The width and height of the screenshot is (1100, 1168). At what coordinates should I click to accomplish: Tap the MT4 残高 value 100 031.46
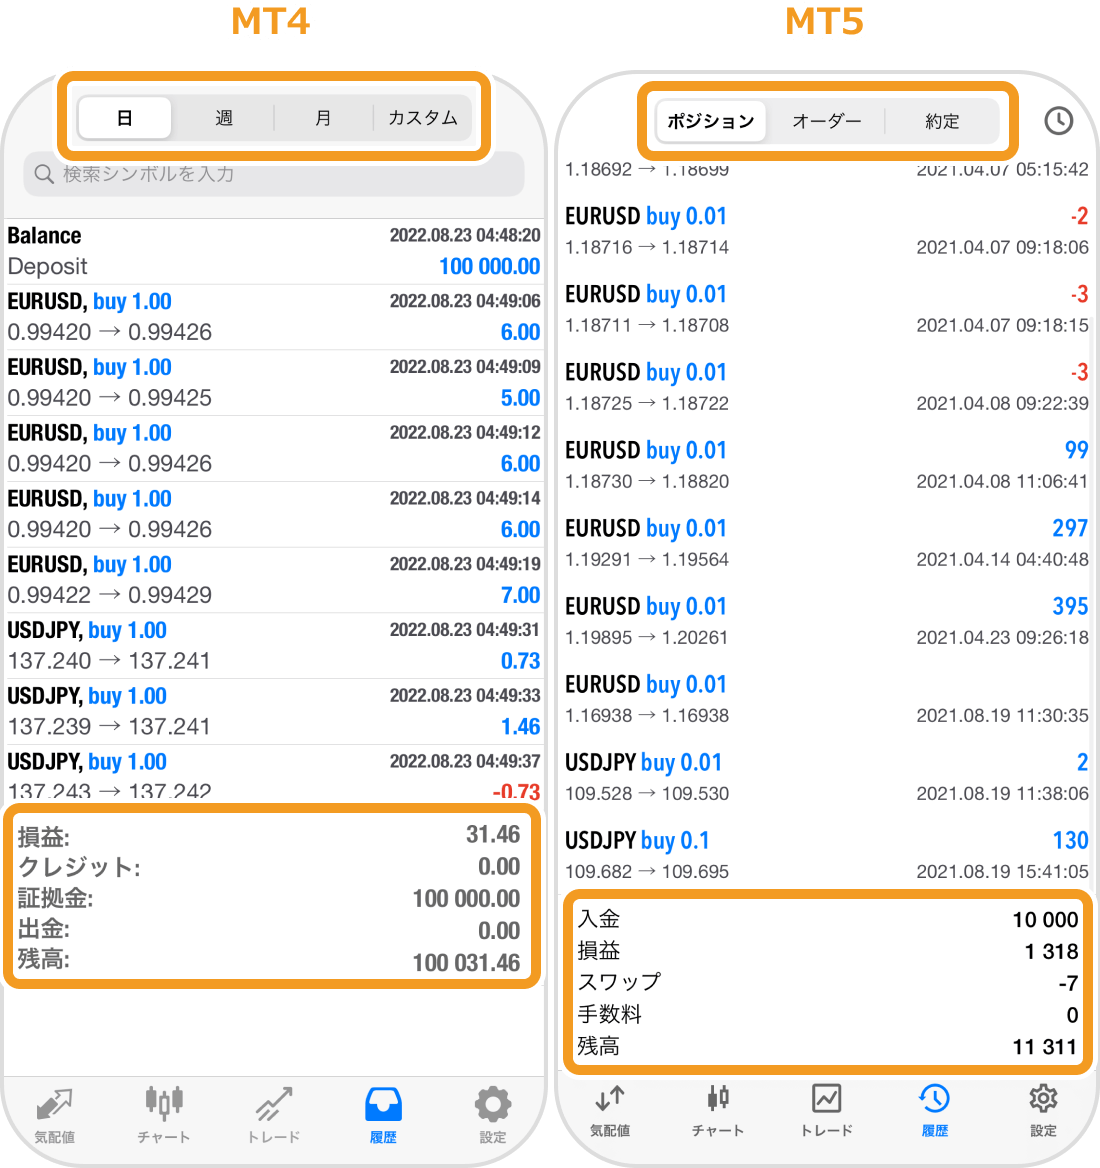click(x=466, y=962)
